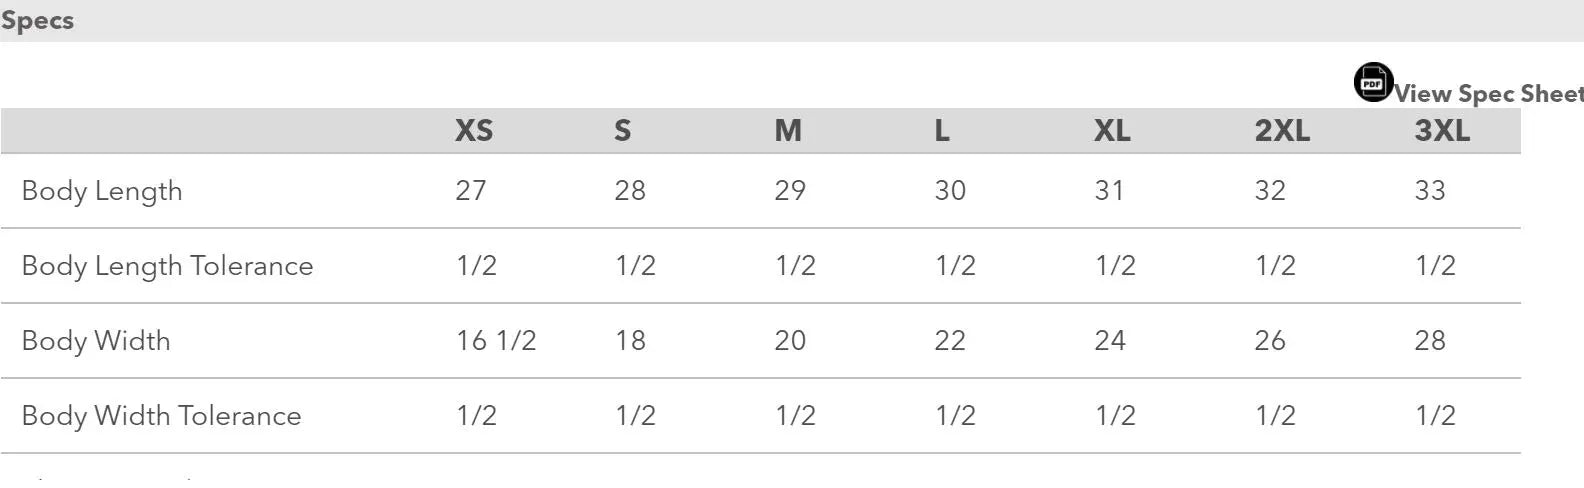
Task: Click the Body Length Tolerance row label
Action: click(167, 266)
